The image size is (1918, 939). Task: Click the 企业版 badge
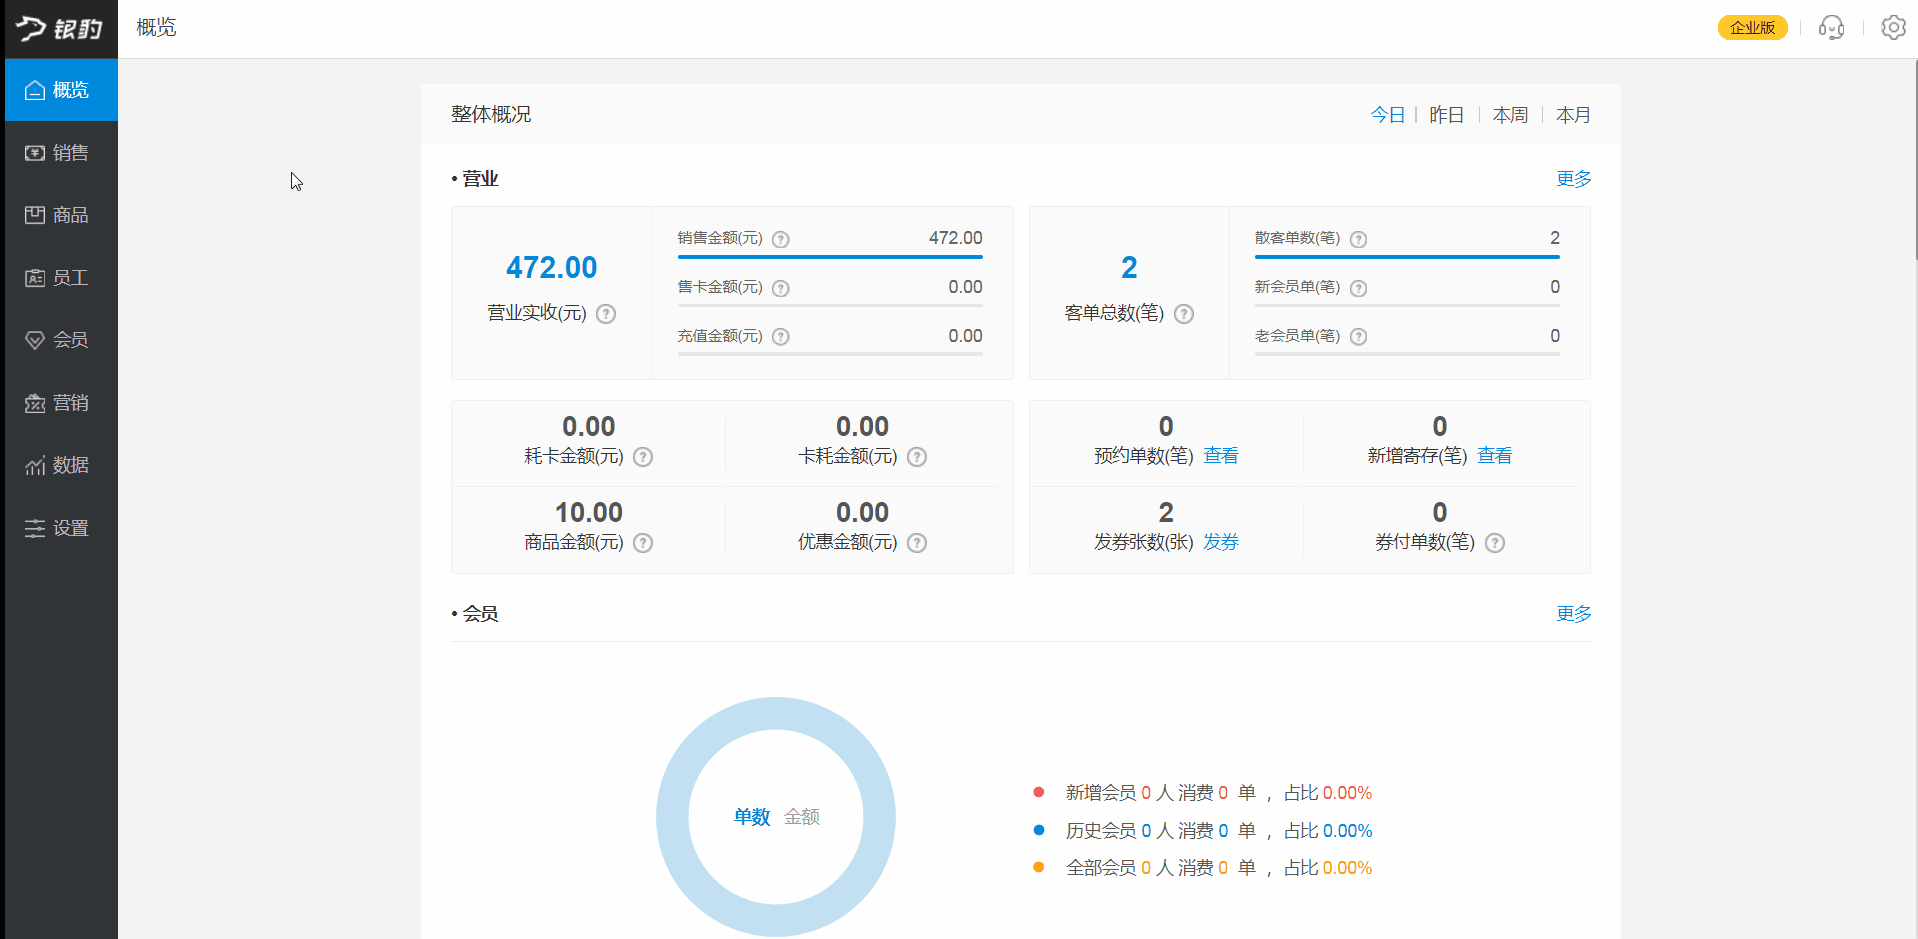pos(1752,28)
